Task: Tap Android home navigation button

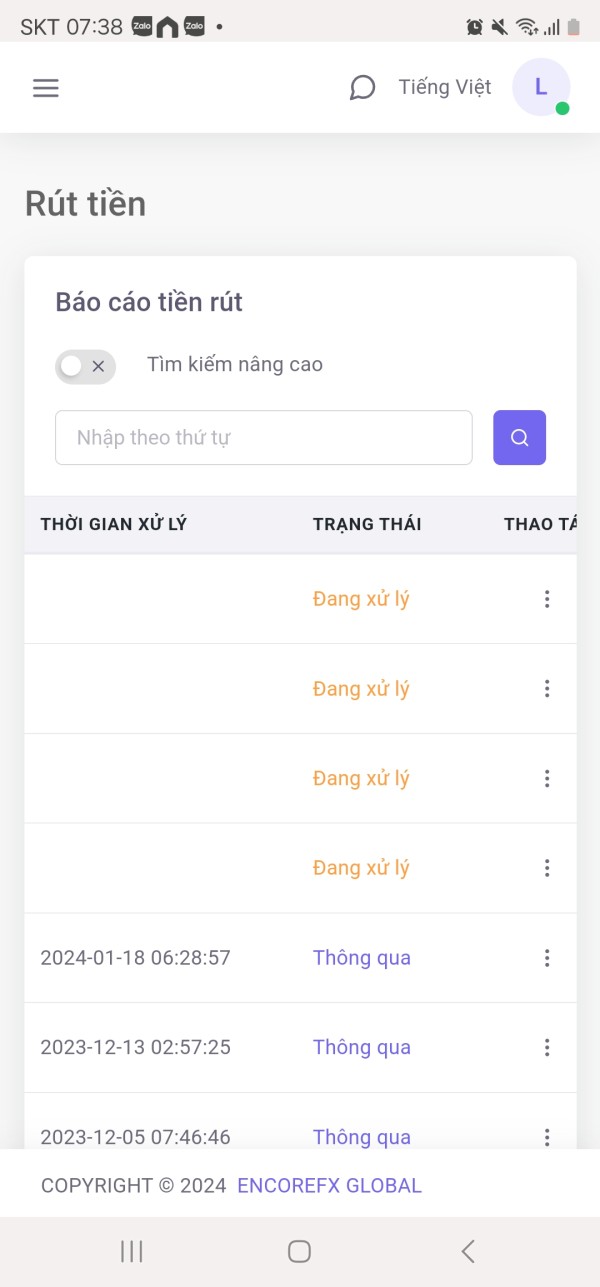Action: (299, 1251)
